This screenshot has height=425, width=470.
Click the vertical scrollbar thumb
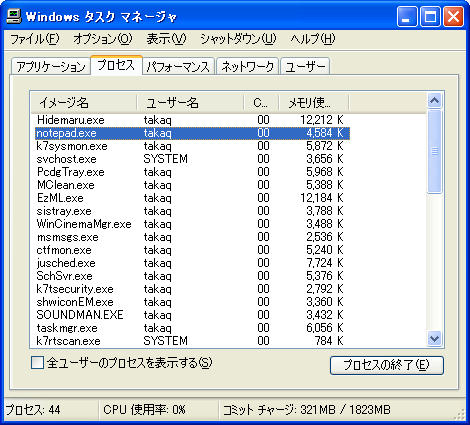tap(434, 152)
